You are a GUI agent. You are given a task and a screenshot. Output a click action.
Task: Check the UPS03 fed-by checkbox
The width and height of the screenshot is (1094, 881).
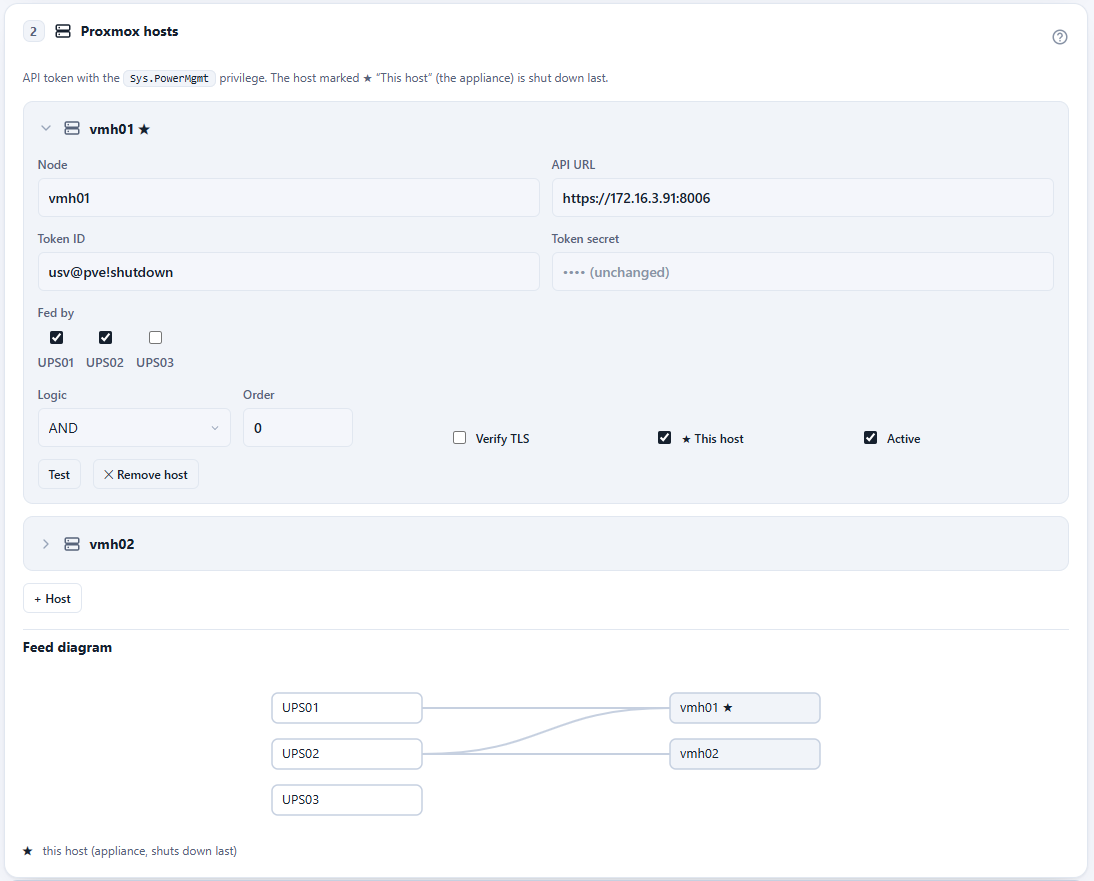tap(156, 338)
